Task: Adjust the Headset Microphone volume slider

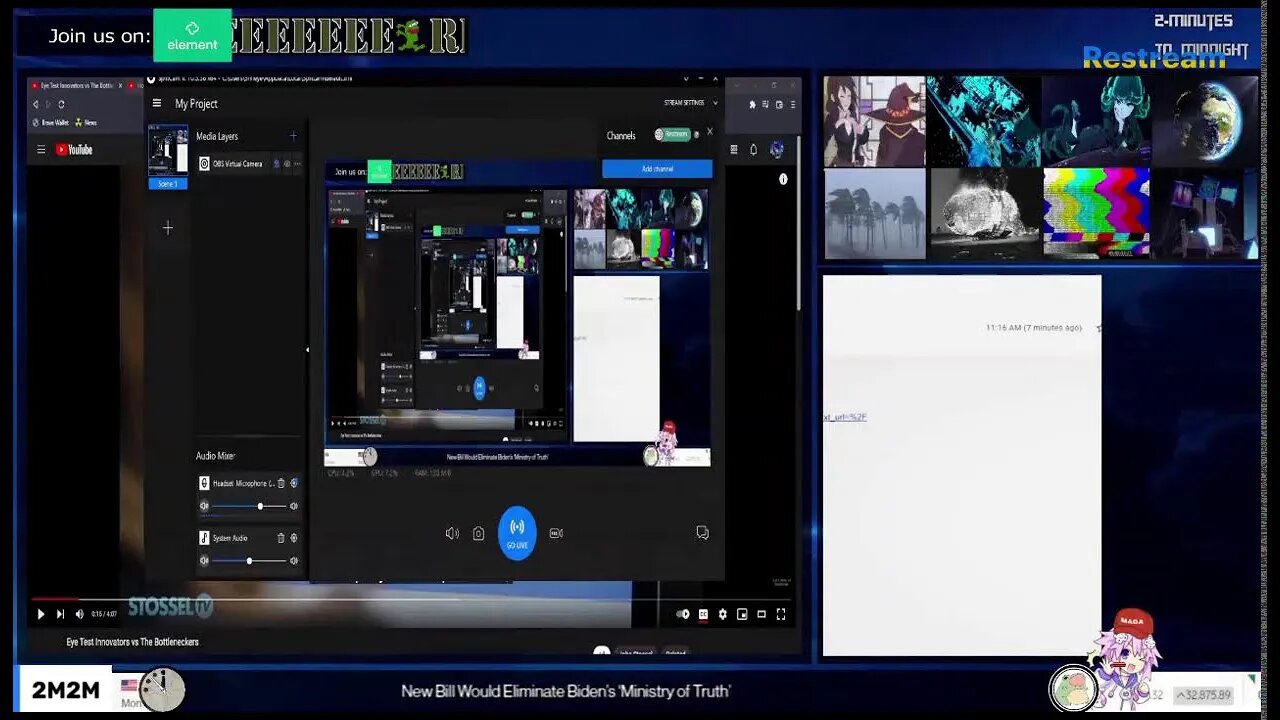Action: tap(250, 506)
